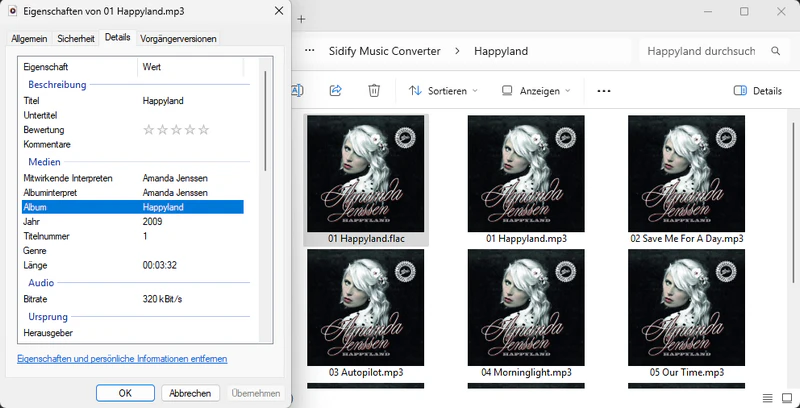Click the highlighted Album row
This screenshot has width=800, height=408.
(x=133, y=207)
